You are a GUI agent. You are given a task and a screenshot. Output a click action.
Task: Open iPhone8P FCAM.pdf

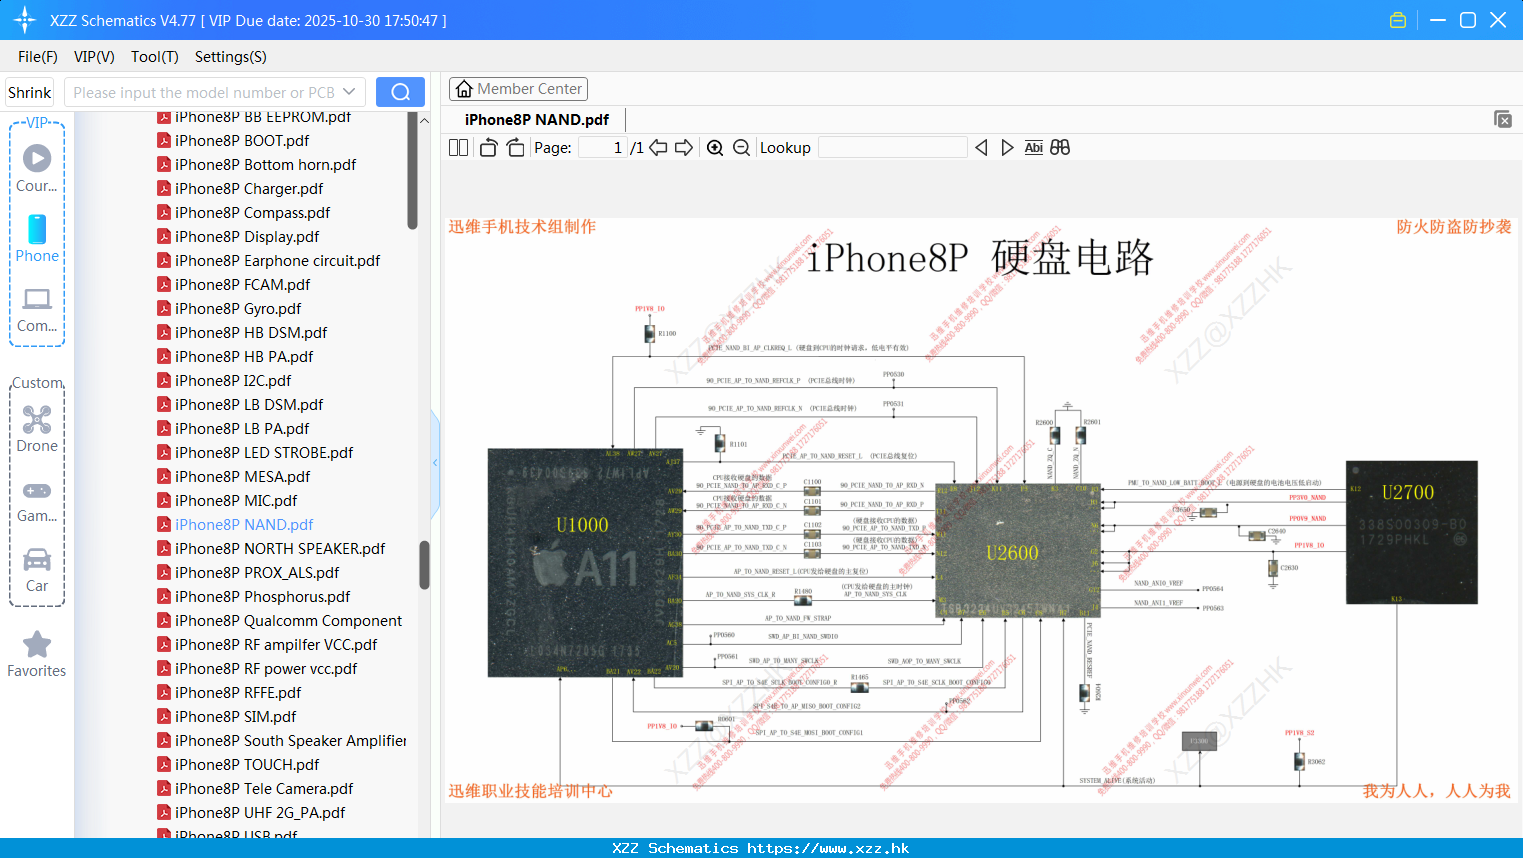pos(243,285)
